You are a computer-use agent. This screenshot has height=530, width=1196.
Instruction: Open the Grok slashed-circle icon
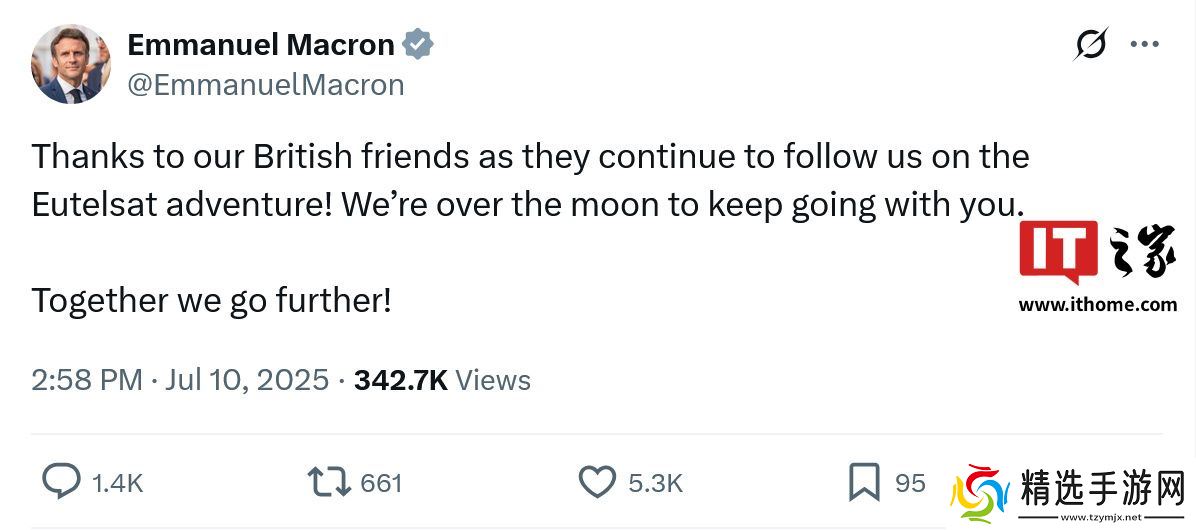point(1091,44)
